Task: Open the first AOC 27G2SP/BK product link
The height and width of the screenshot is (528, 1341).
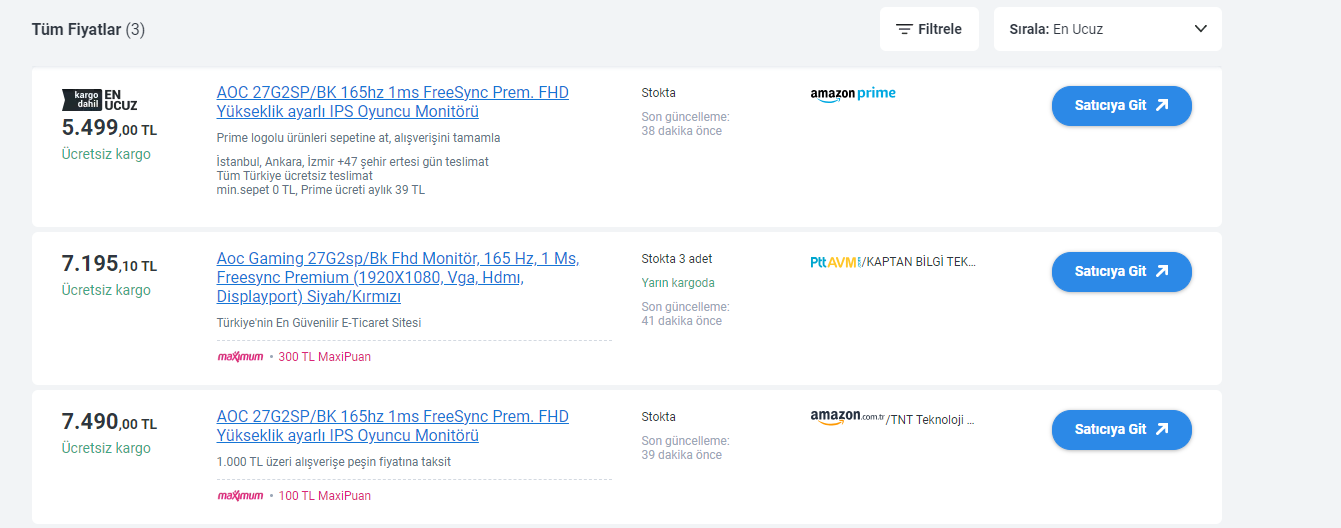Action: click(392, 102)
